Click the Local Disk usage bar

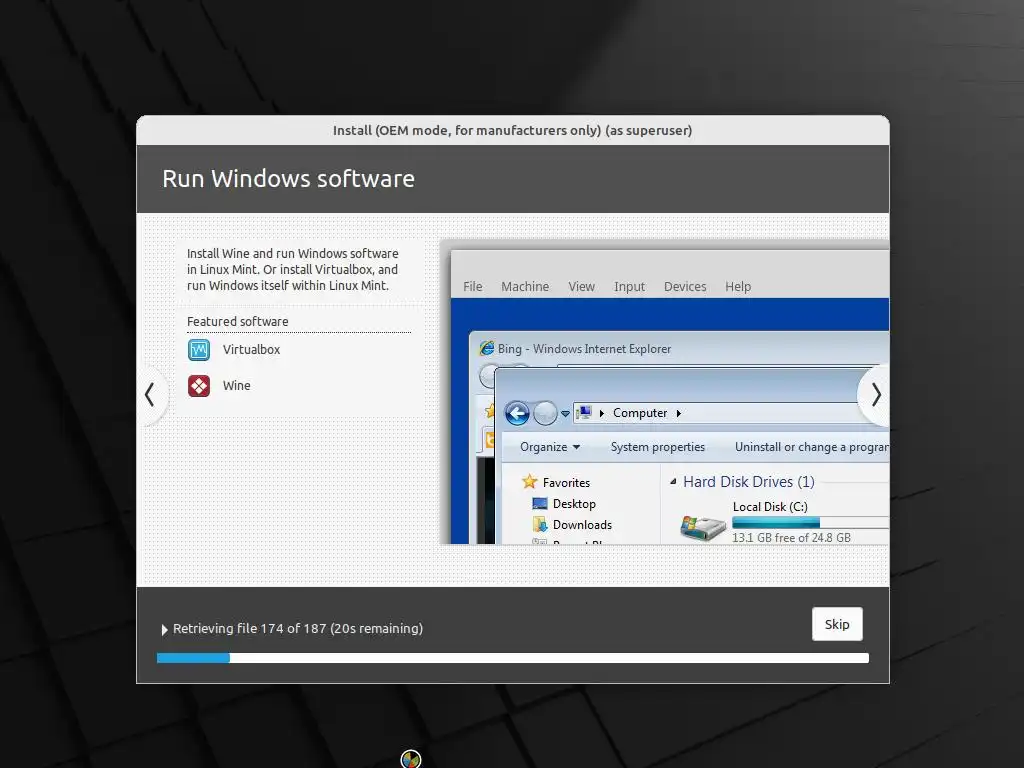(810, 522)
